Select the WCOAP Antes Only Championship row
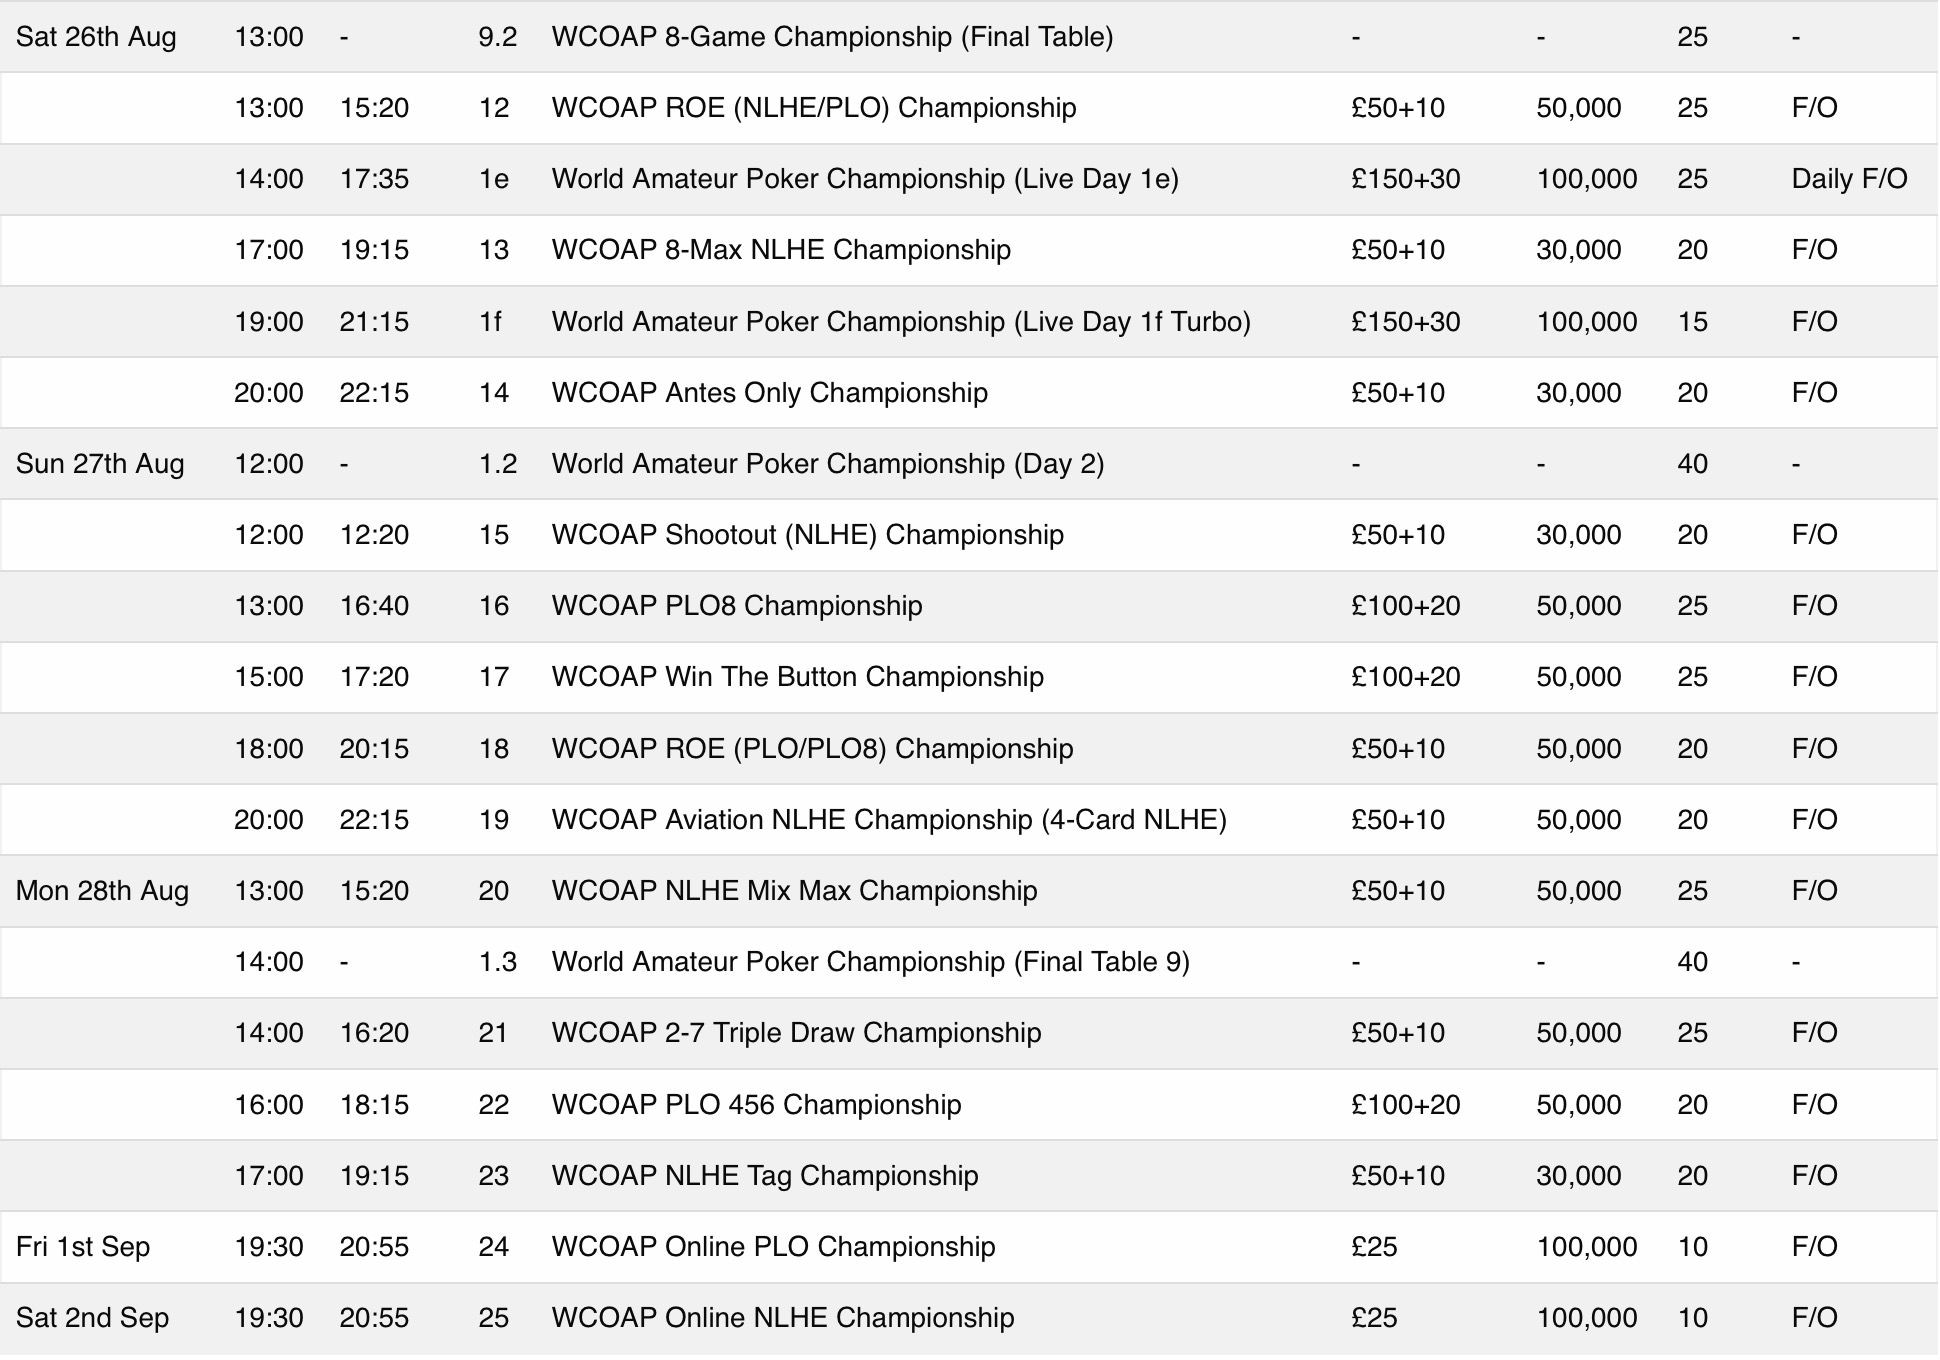 (x=769, y=393)
